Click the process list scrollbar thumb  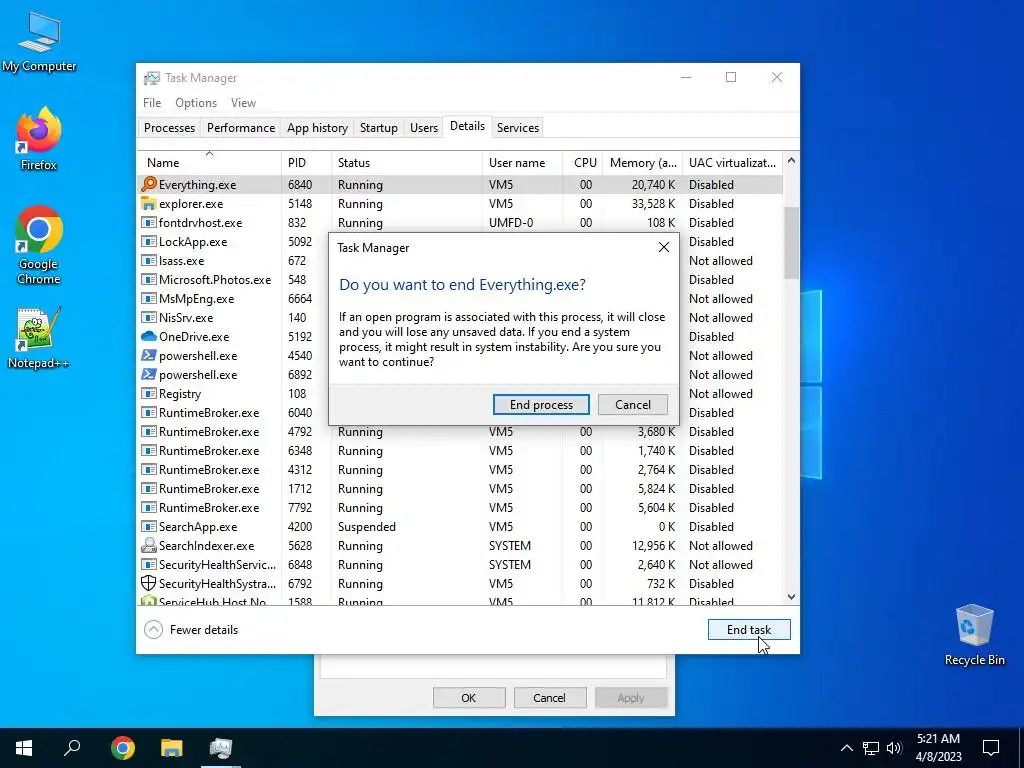pos(792,243)
